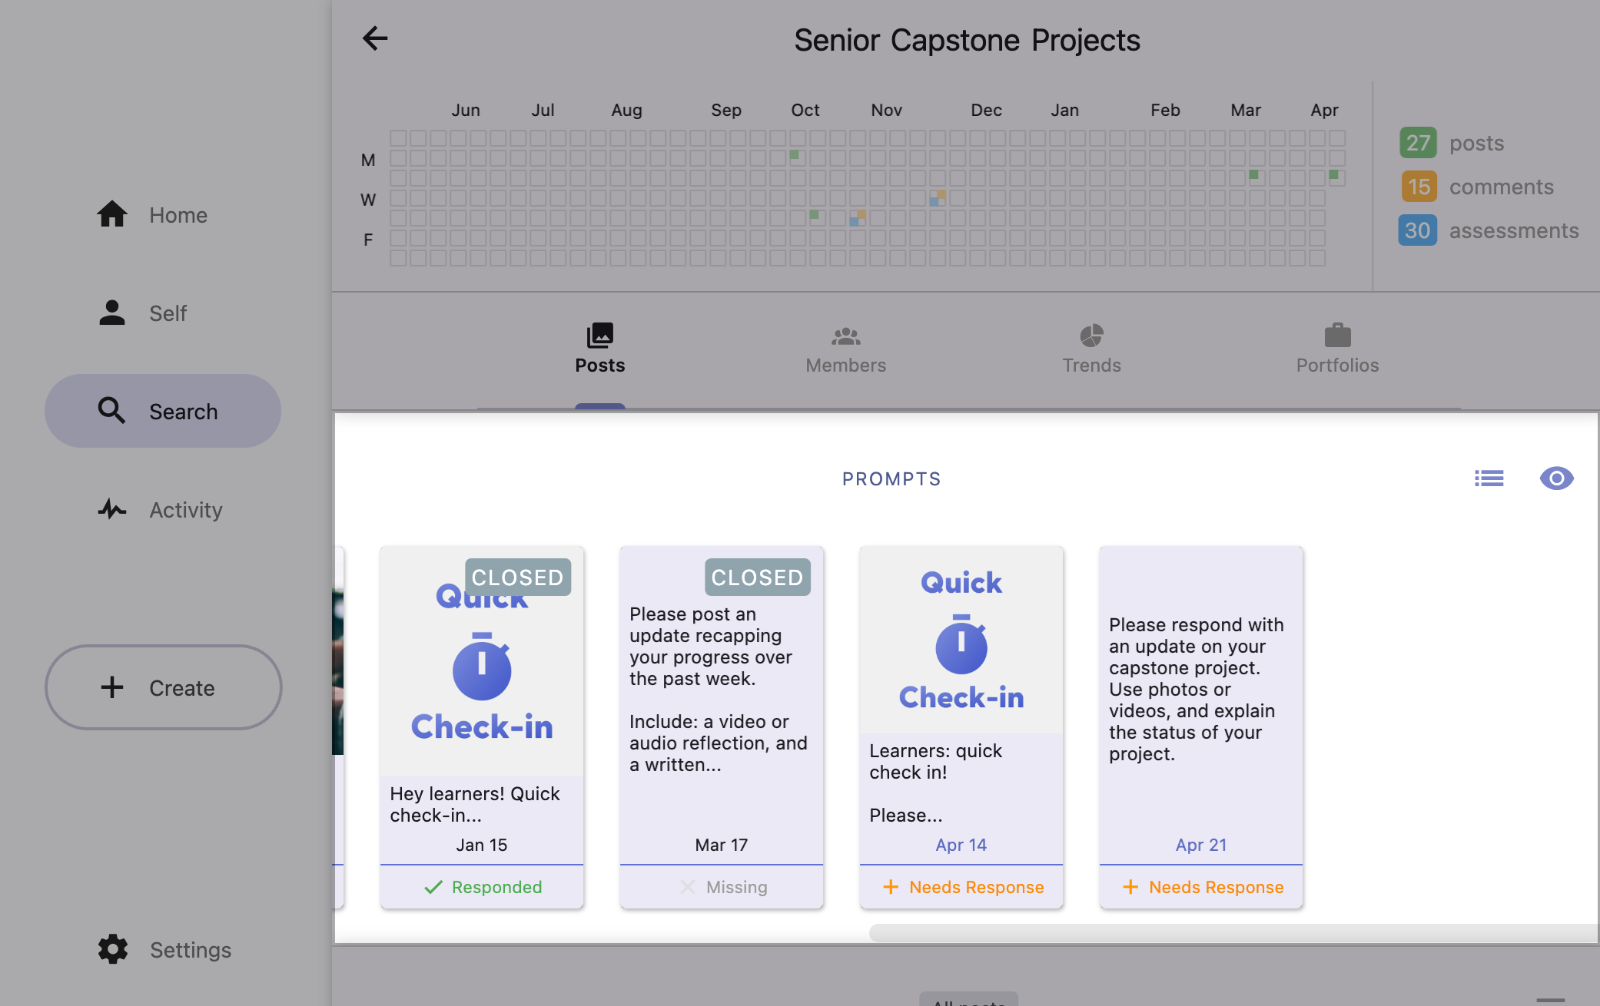The image size is (1600, 1006).
Task: Open the Jan 15 Quick Check-in card
Action: point(482,700)
